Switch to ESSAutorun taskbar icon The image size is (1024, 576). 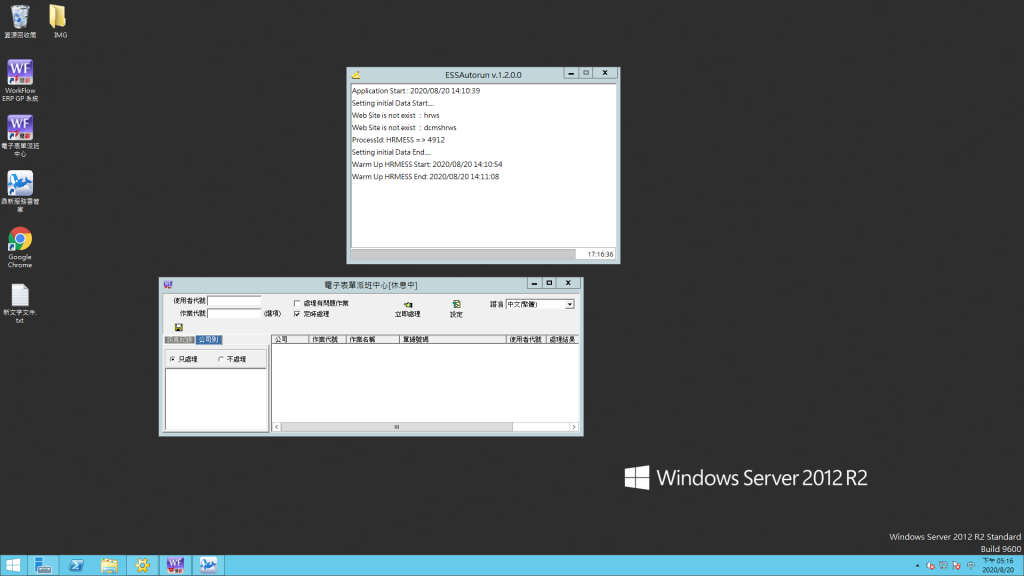[x=208, y=565]
